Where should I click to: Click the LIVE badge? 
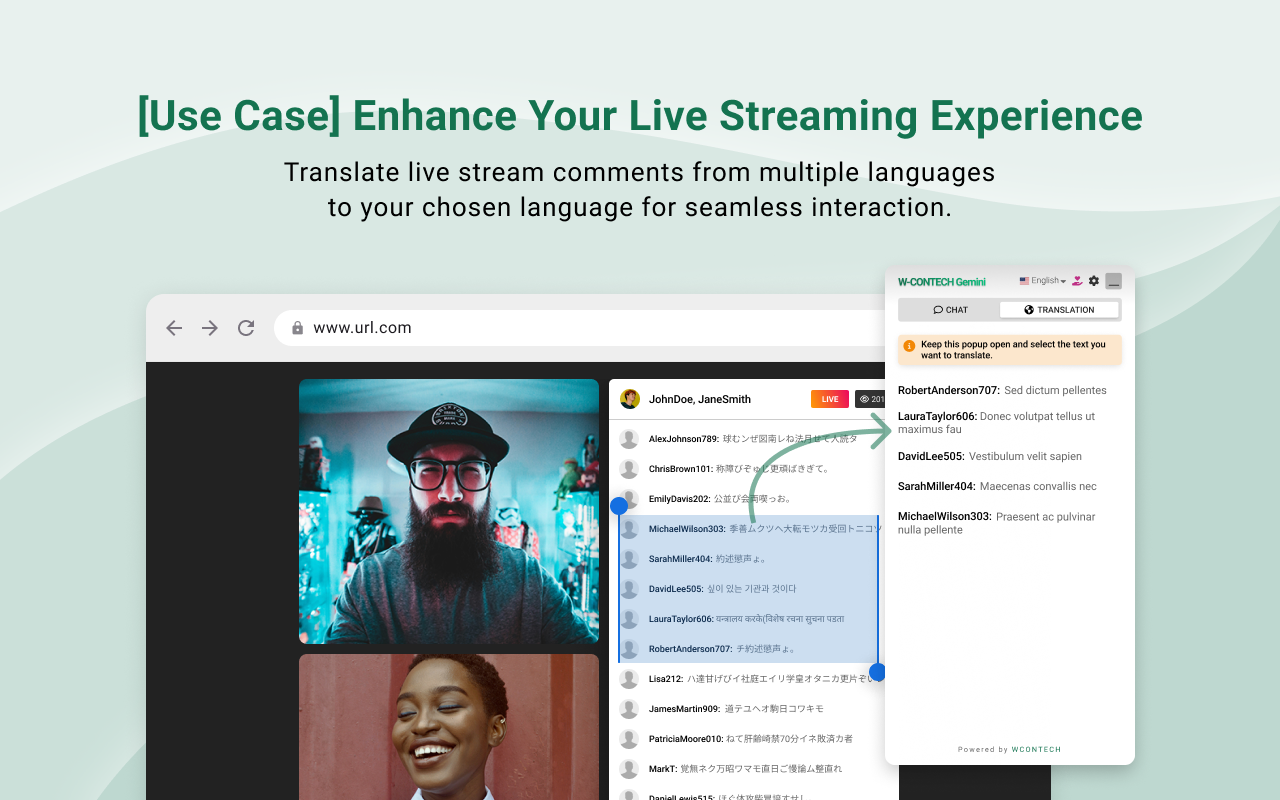(830, 399)
